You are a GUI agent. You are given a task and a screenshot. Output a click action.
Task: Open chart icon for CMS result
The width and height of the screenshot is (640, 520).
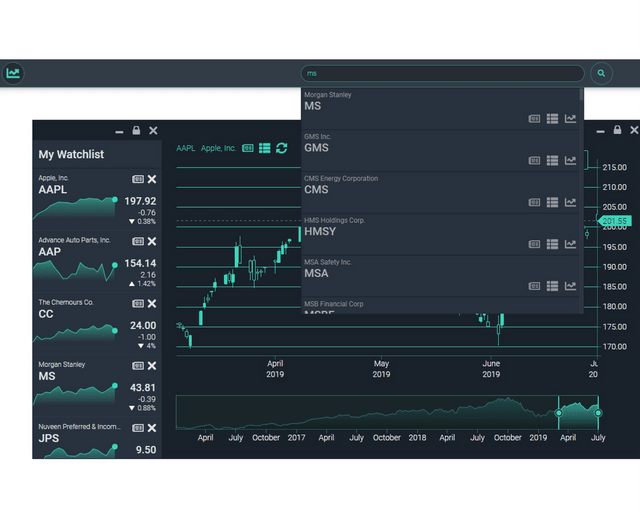pyautogui.click(x=570, y=202)
